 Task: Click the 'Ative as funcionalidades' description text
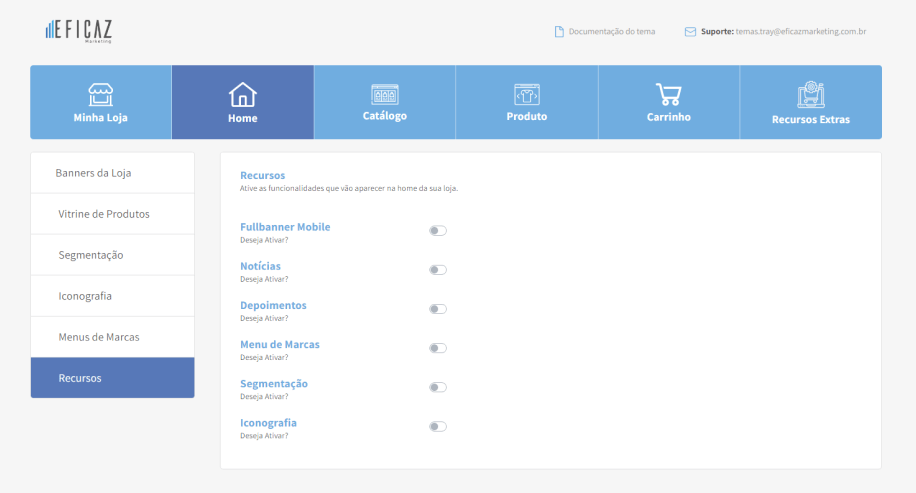tap(349, 188)
